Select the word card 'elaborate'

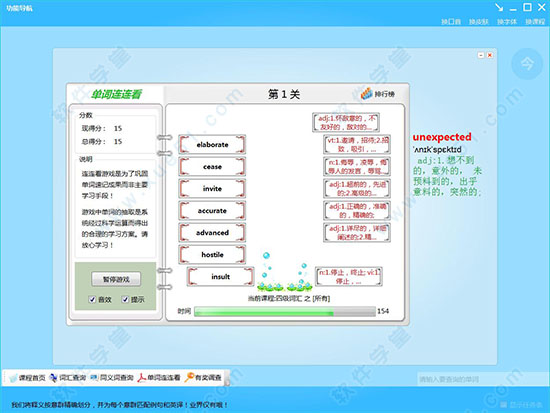coord(212,145)
